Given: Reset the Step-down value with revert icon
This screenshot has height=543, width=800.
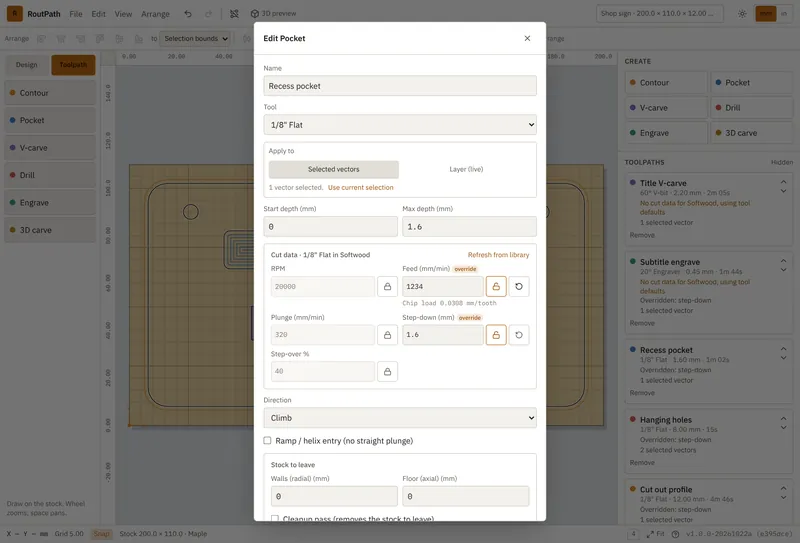Looking at the screenshot, I should [519, 335].
